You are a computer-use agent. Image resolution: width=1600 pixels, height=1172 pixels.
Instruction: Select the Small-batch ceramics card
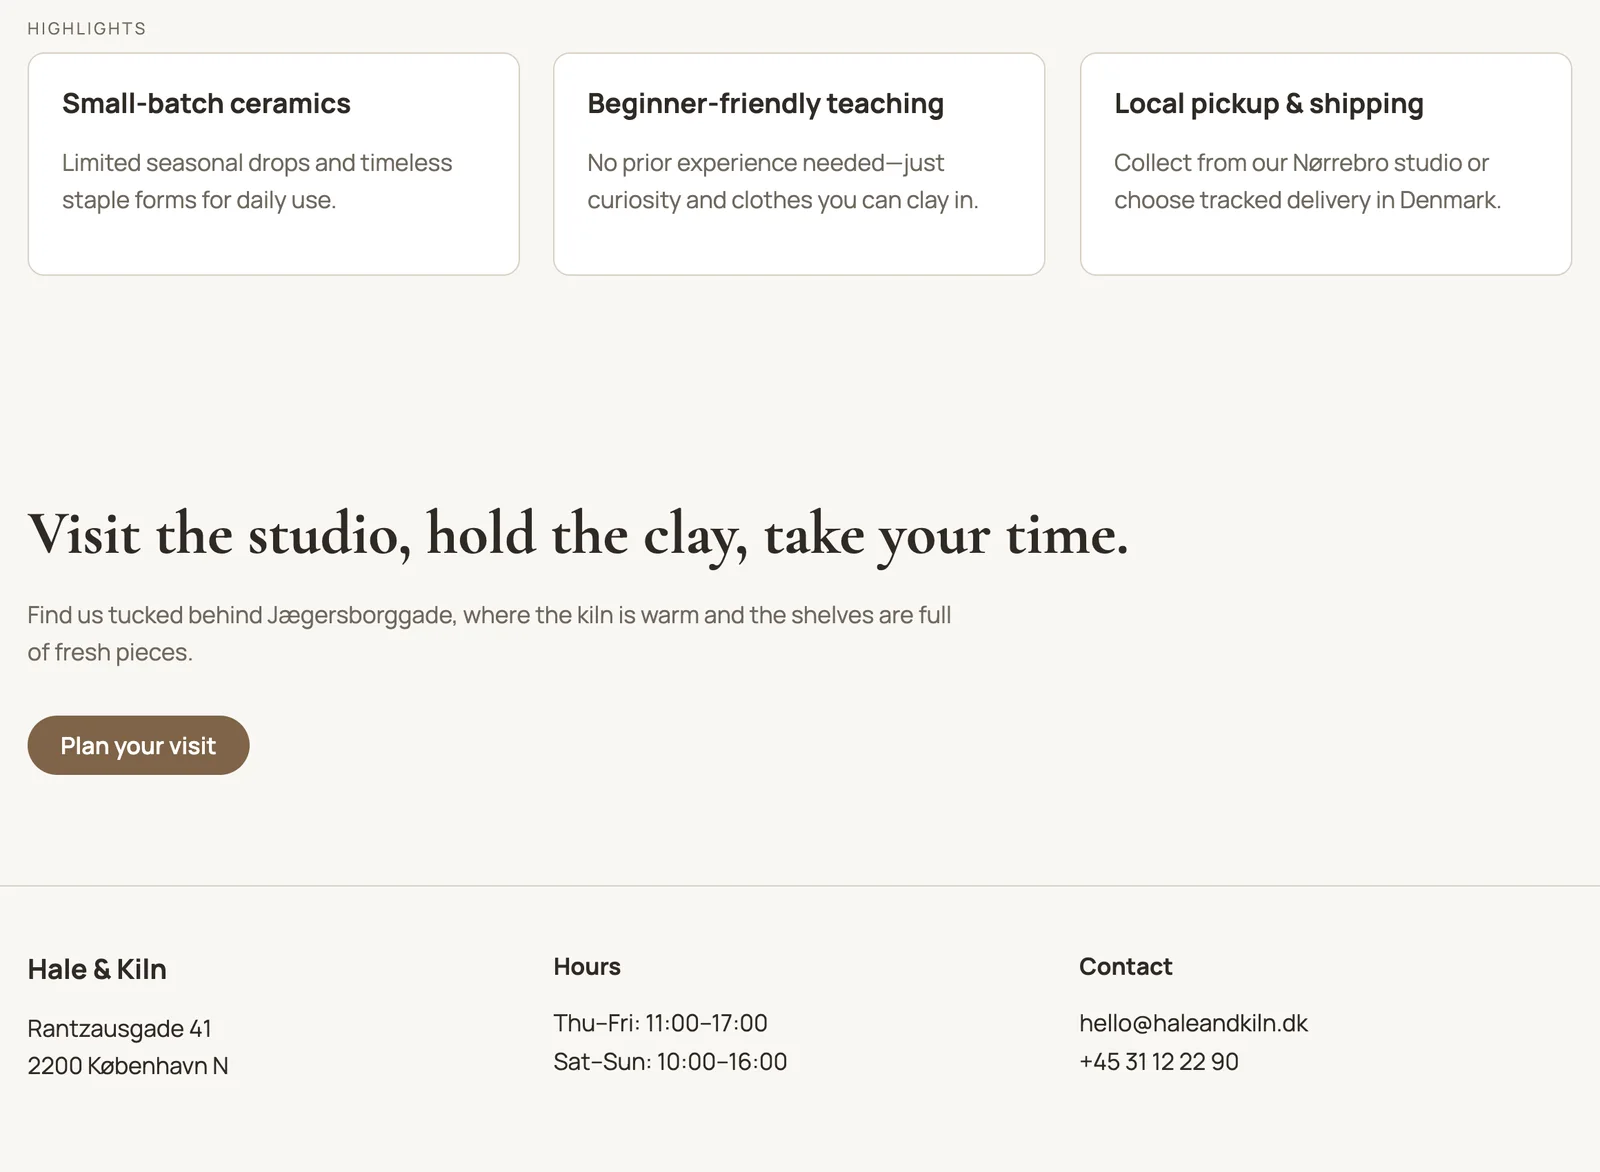[273, 164]
